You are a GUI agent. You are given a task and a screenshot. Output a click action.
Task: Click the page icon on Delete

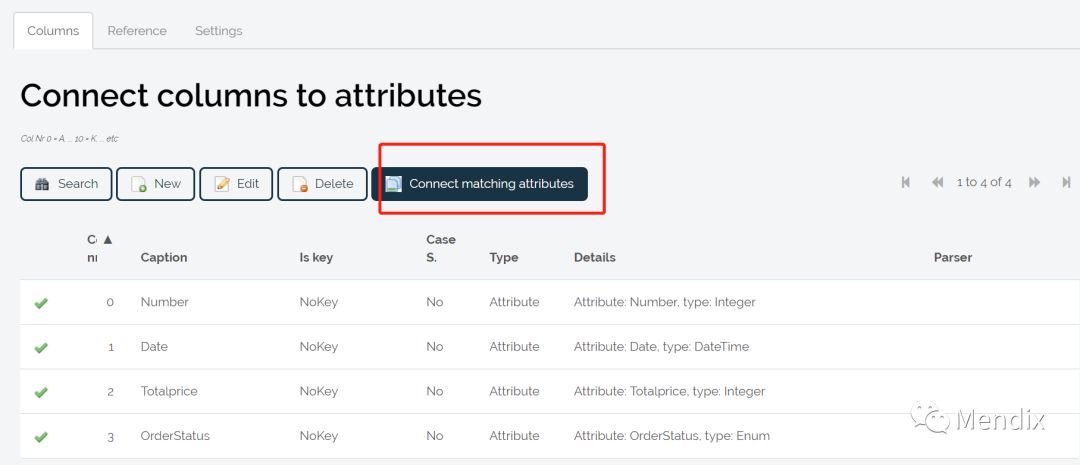tap(300, 184)
